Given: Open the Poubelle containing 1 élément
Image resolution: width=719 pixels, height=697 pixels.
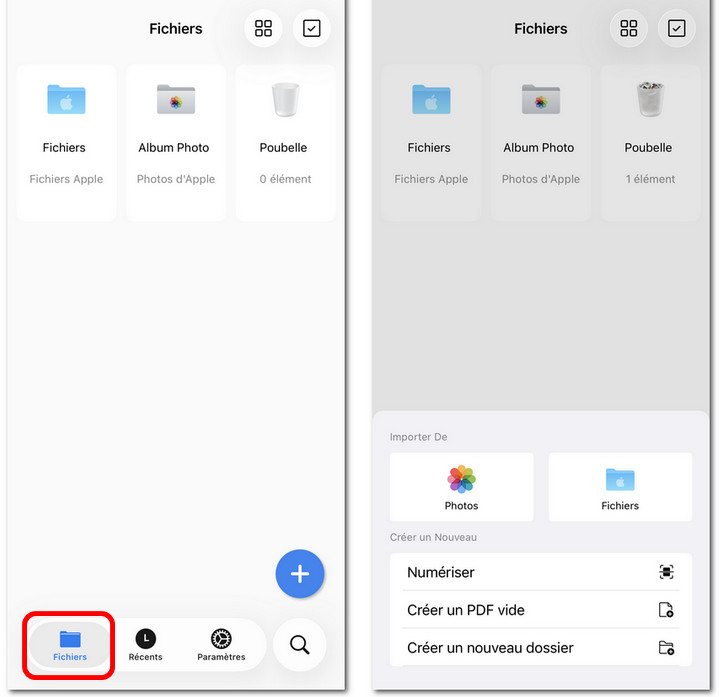Looking at the screenshot, I should tap(650, 143).
